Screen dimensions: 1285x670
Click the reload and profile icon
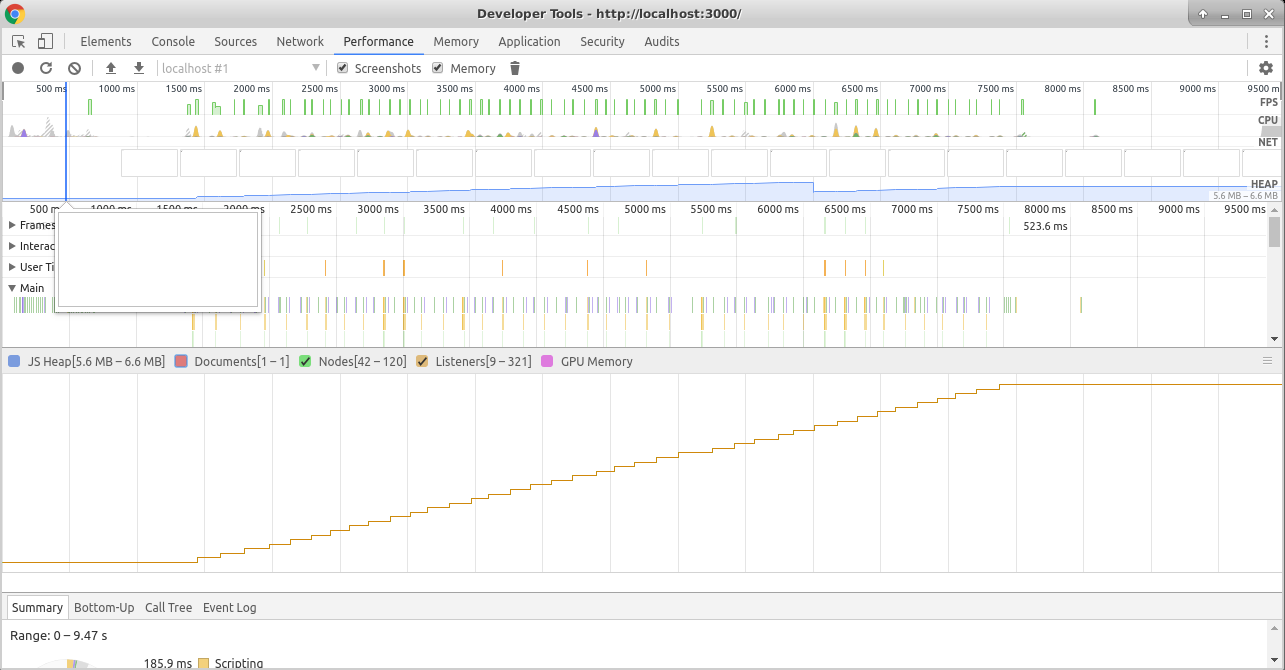pos(46,68)
